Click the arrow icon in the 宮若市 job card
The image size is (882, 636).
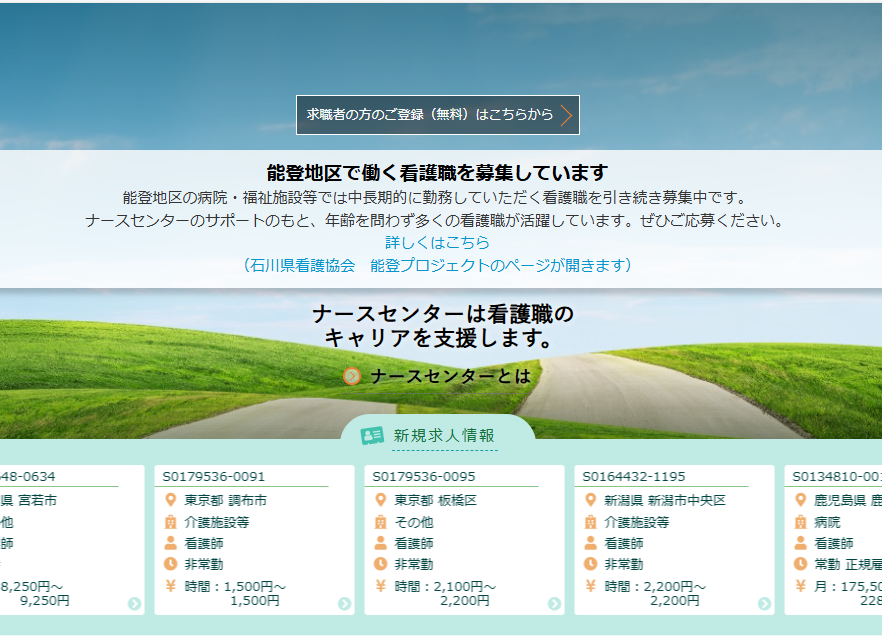pos(134,603)
